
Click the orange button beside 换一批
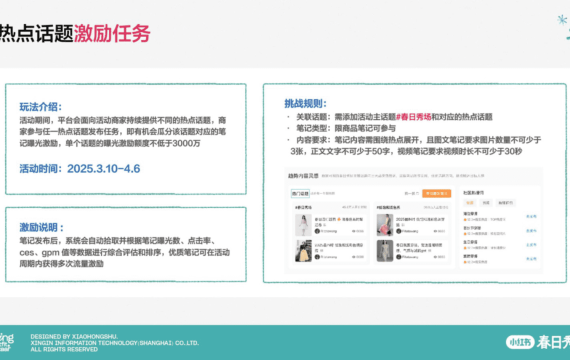(437, 193)
